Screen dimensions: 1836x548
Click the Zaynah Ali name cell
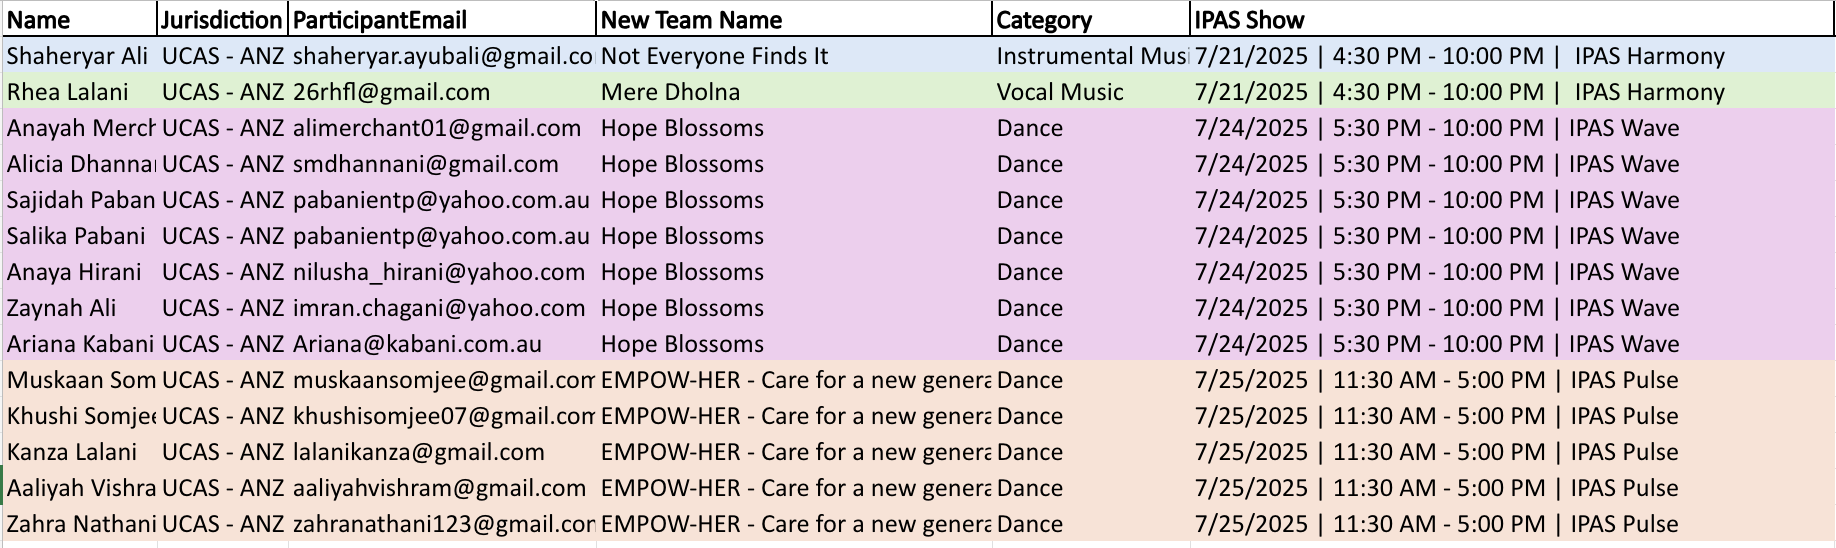(62, 308)
